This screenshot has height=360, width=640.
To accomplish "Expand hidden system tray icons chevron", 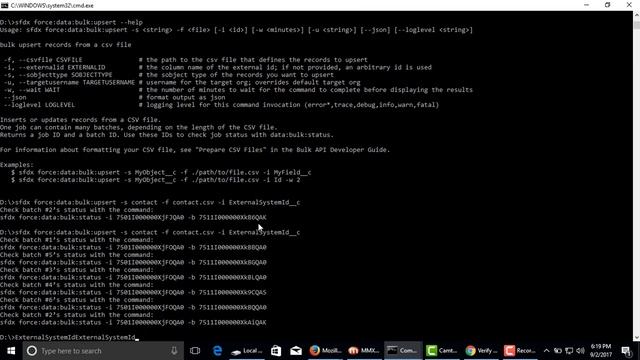I will click(547, 351).
